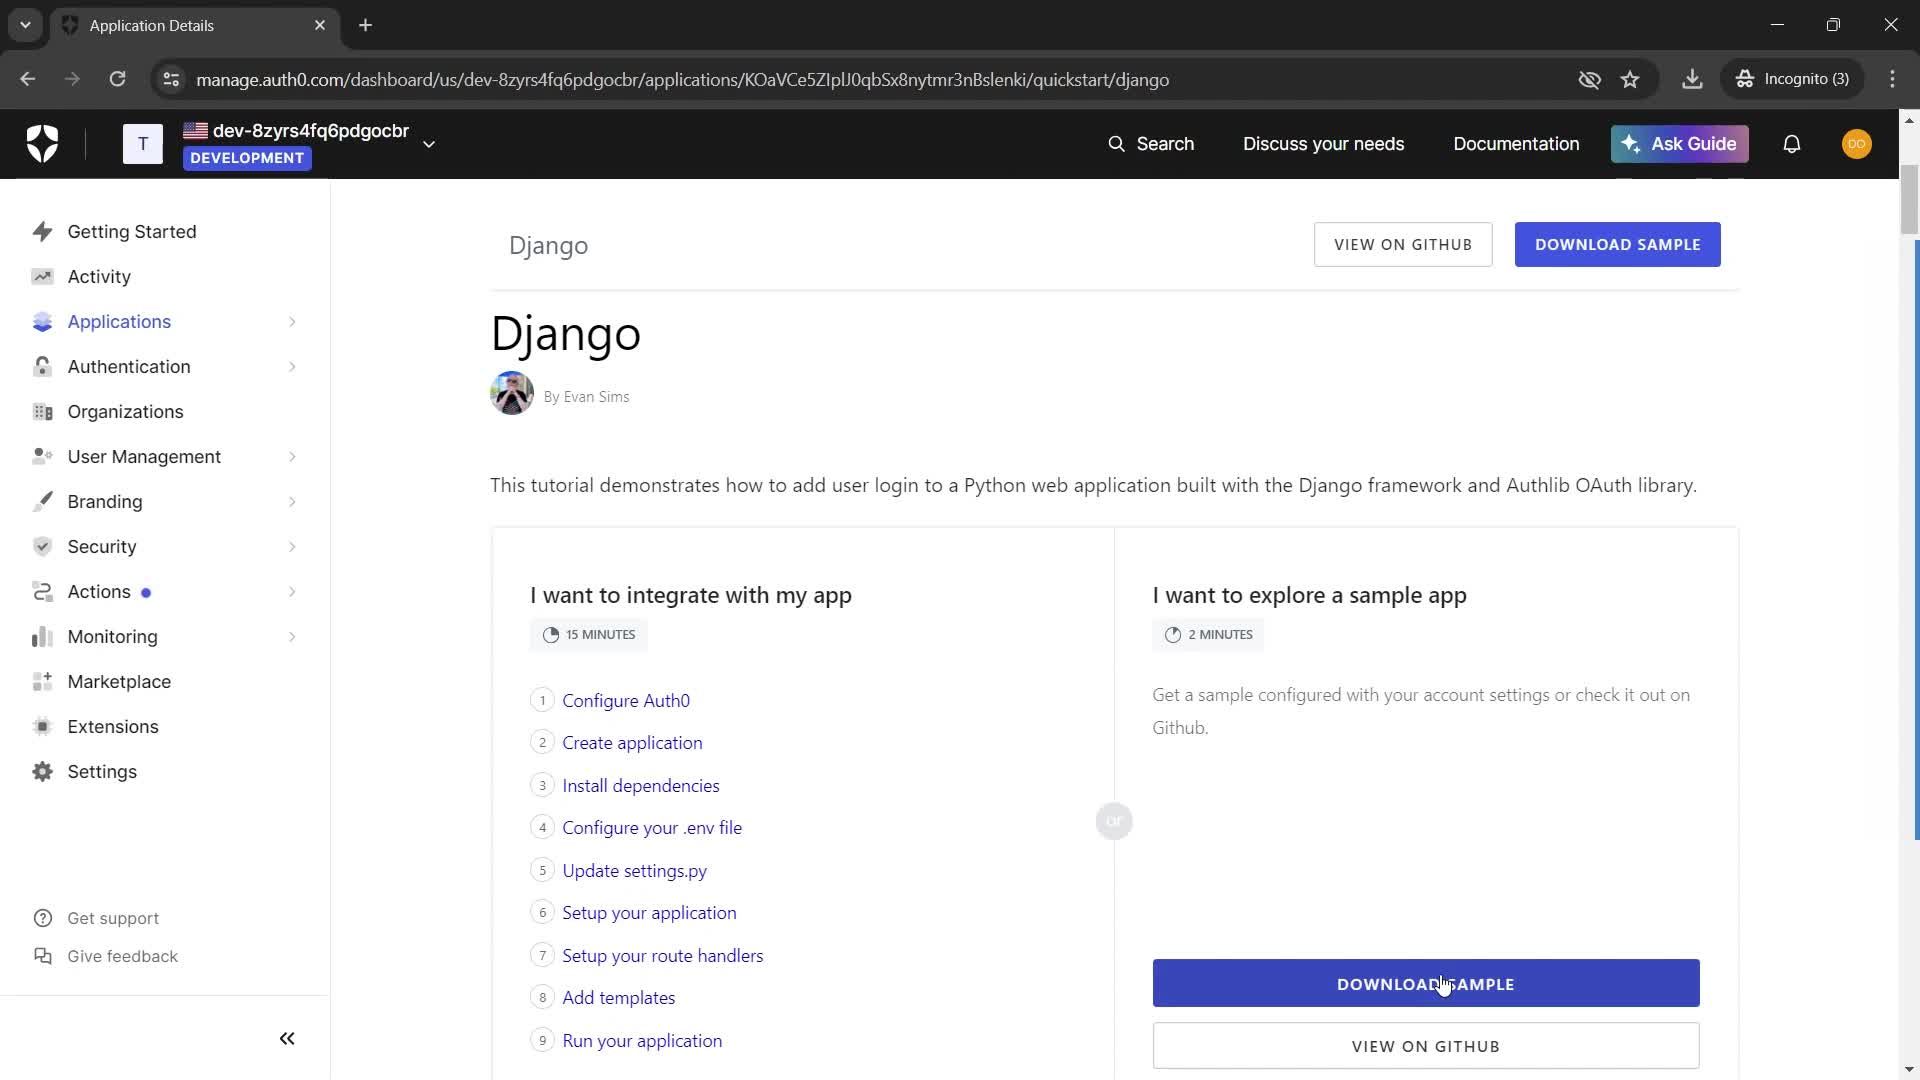Click Evan Sims author avatar

point(512,394)
